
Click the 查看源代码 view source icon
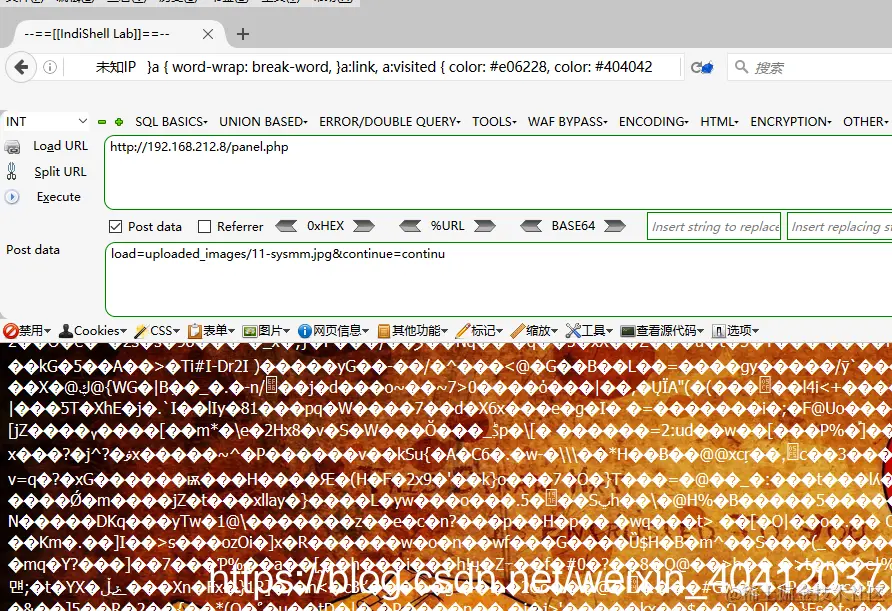point(630,330)
